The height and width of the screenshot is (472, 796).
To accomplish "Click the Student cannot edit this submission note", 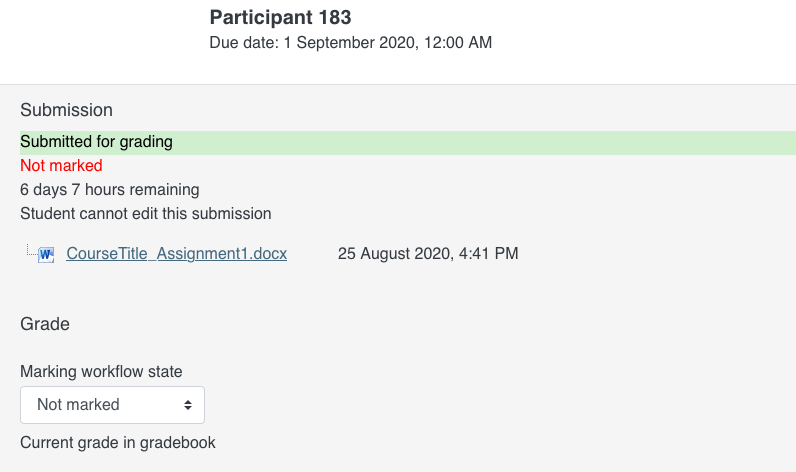I will point(145,214).
